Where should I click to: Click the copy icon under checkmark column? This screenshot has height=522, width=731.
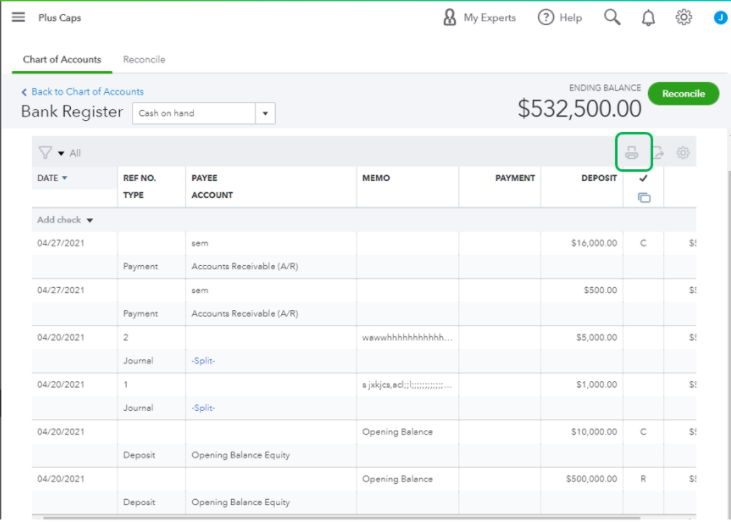click(x=643, y=198)
